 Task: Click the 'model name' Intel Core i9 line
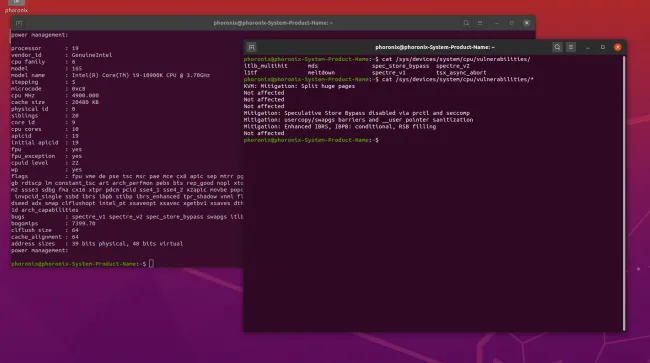click(x=110, y=75)
